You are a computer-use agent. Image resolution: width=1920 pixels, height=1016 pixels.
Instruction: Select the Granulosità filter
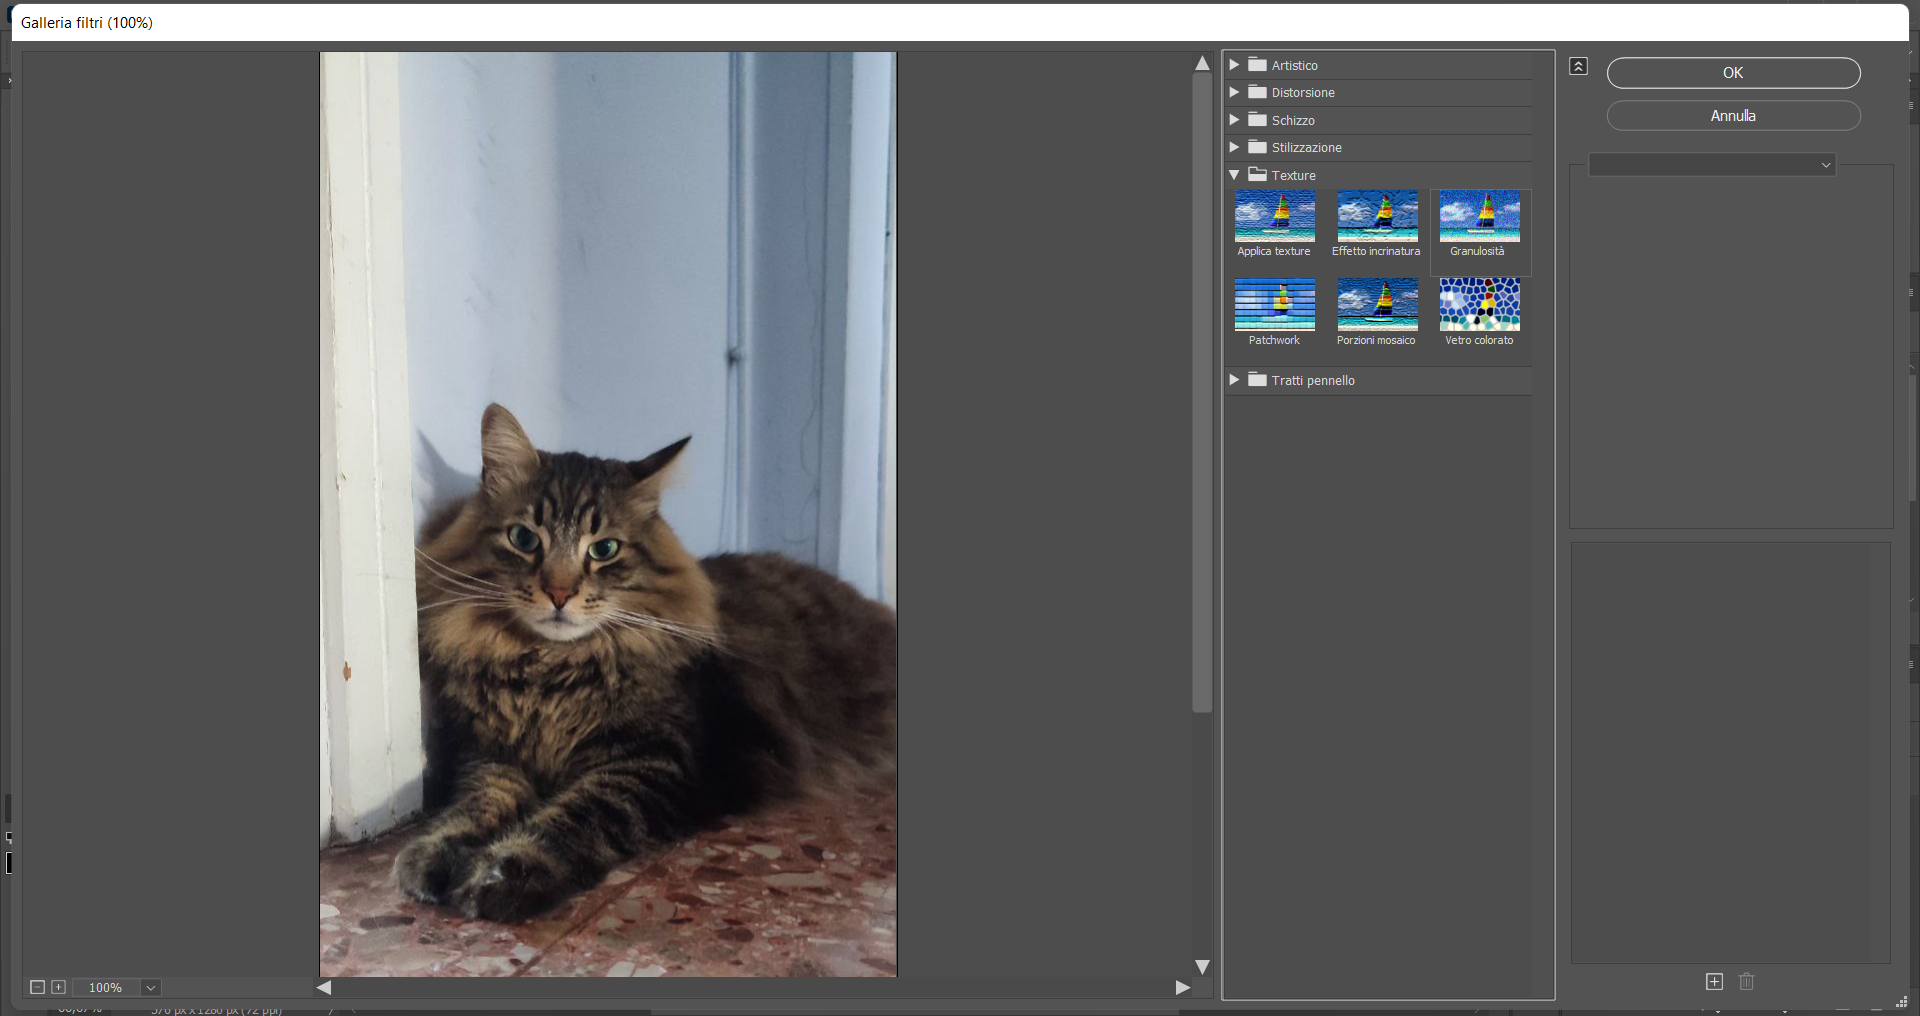tap(1479, 216)
